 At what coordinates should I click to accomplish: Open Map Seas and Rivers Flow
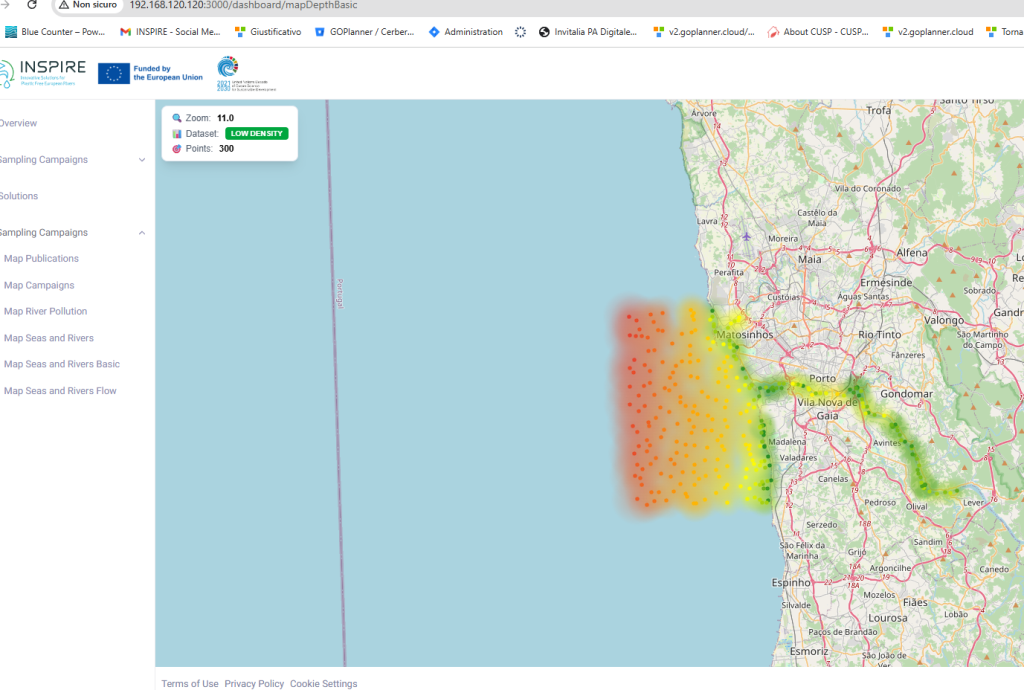click(60, 391)
